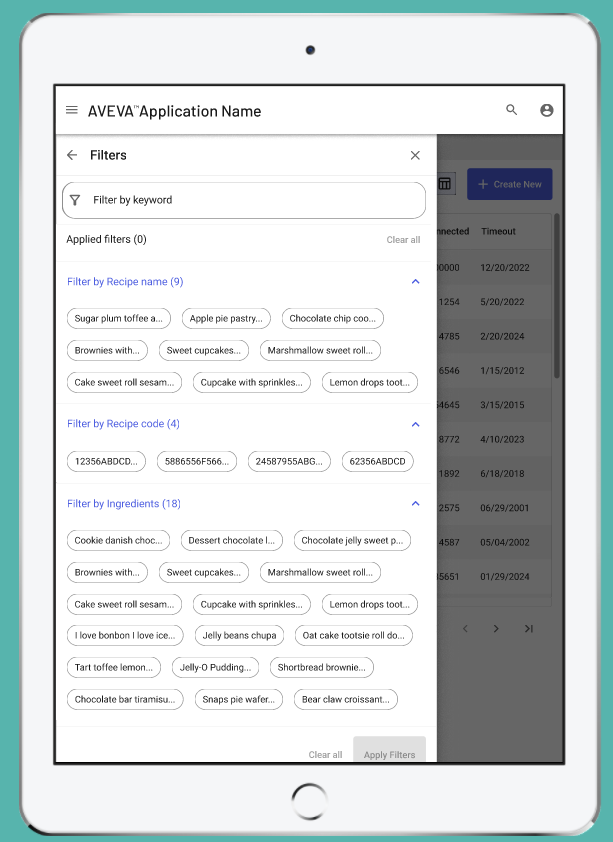
Task: Click the Apply Filters button
Action: tap(389, 750)
